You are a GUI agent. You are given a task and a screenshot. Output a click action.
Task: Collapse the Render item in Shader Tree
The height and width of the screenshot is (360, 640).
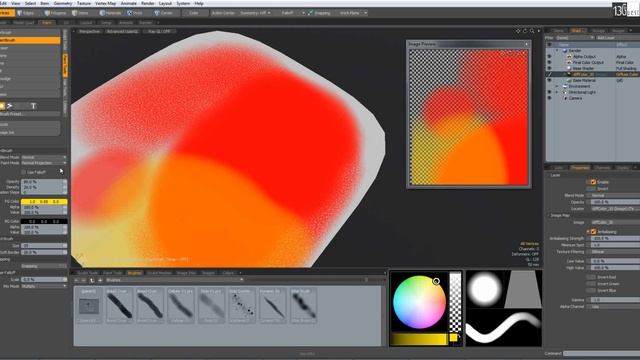[557, 51]
